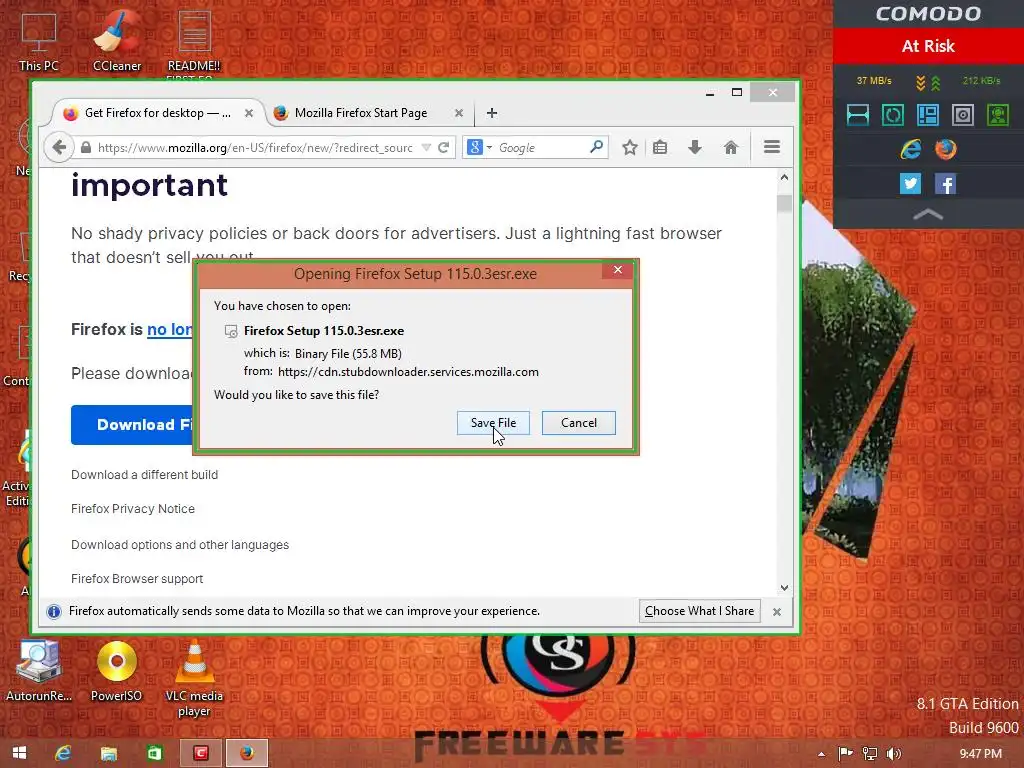Click the Google search input box
Image resolution: width=1024 pixels, height=768 pixels.
tap(541, 148)
